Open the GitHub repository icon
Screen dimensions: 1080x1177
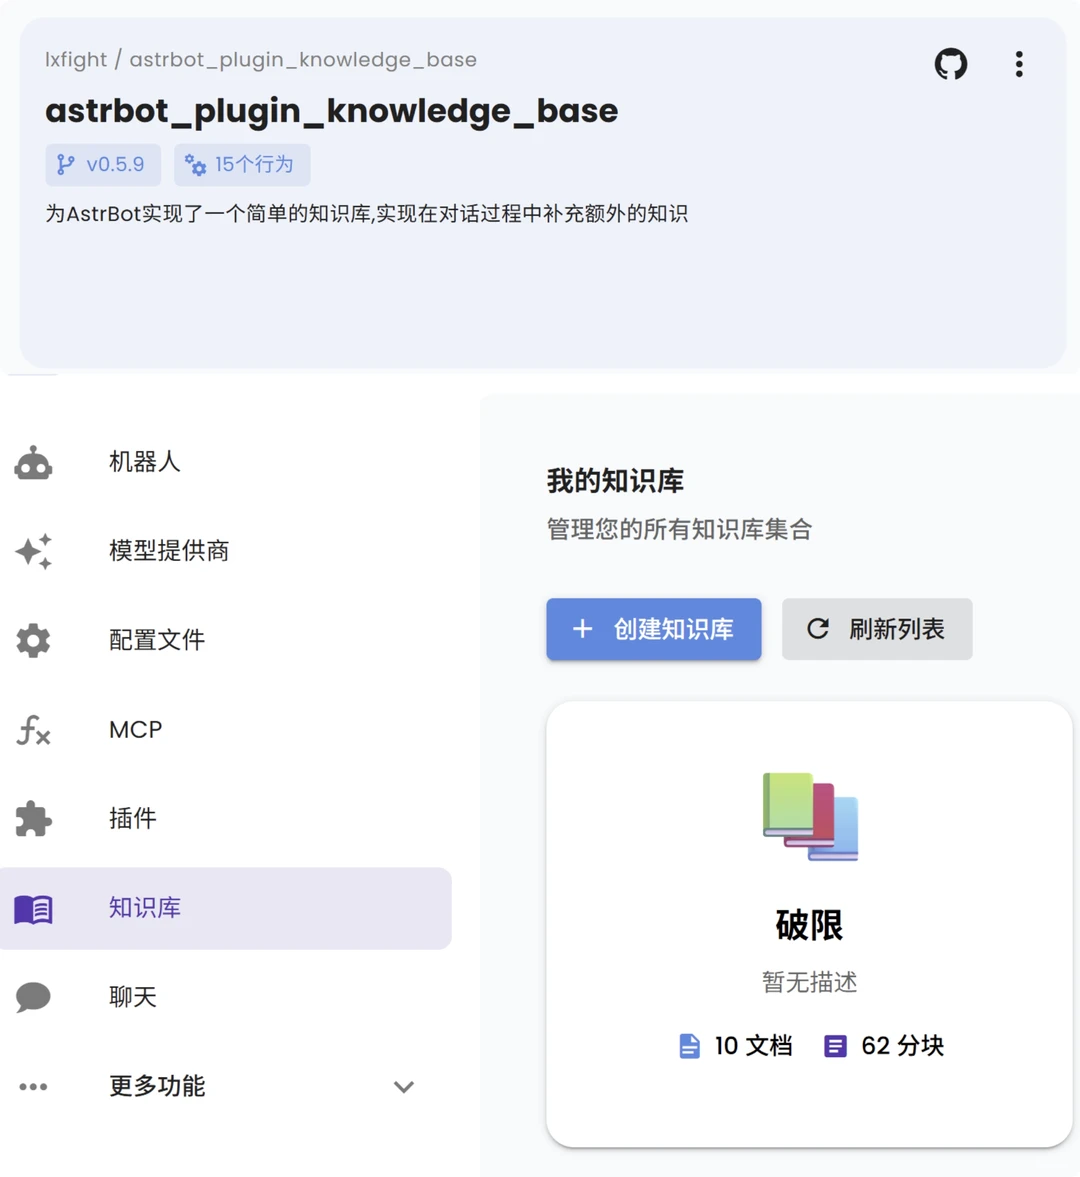point(950,64)
